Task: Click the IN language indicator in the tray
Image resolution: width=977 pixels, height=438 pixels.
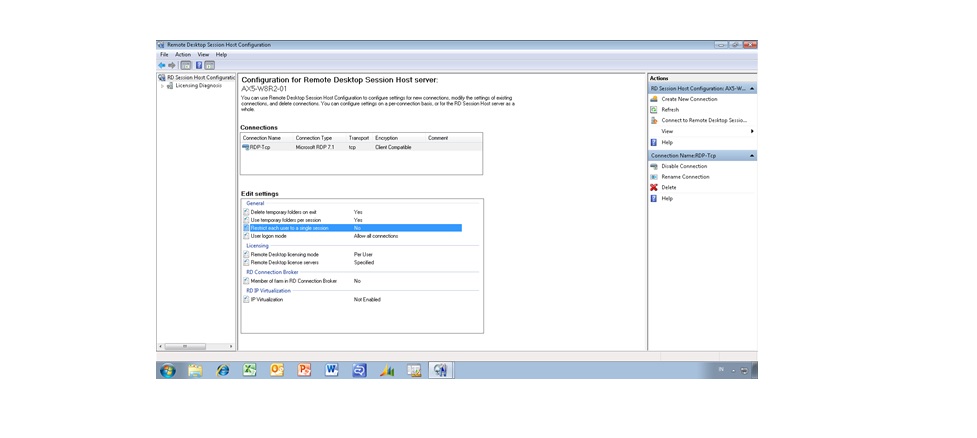Action: [x=721, y=369]
